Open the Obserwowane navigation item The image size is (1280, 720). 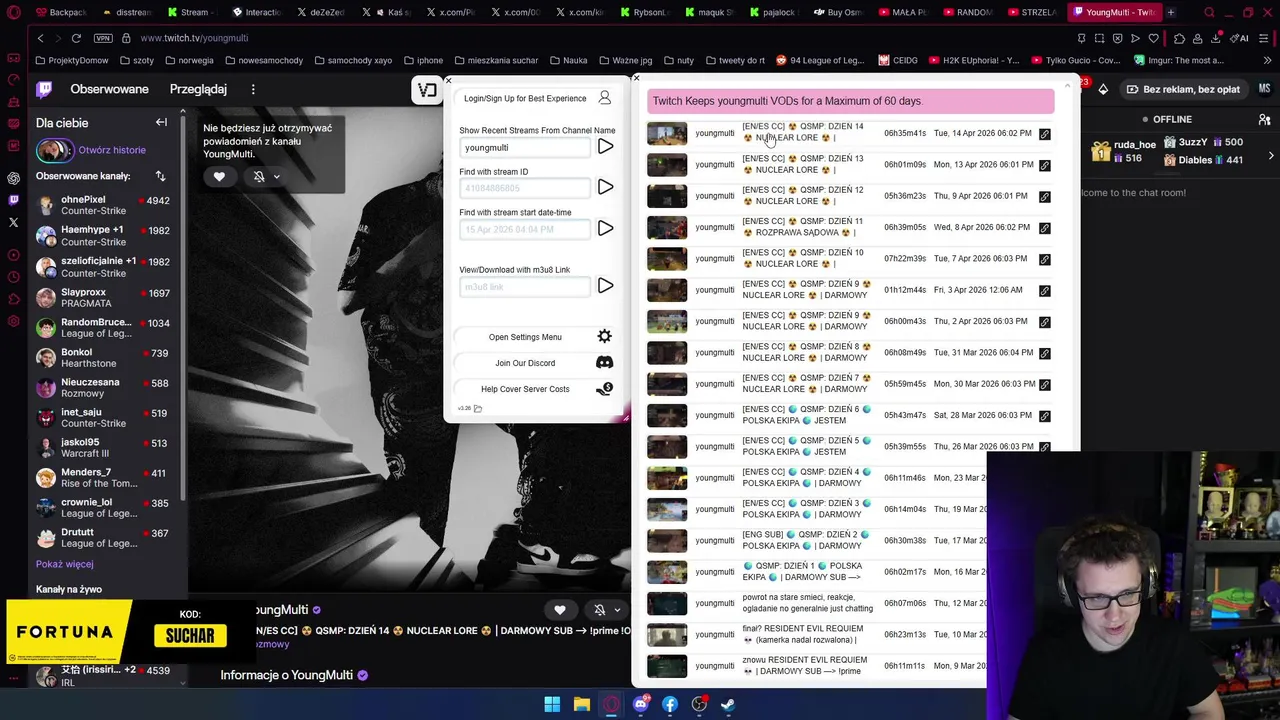109,89
